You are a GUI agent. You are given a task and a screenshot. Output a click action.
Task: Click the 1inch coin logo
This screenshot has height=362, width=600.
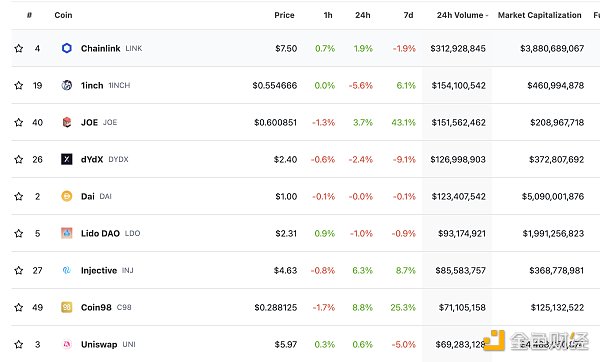[67, 85]
